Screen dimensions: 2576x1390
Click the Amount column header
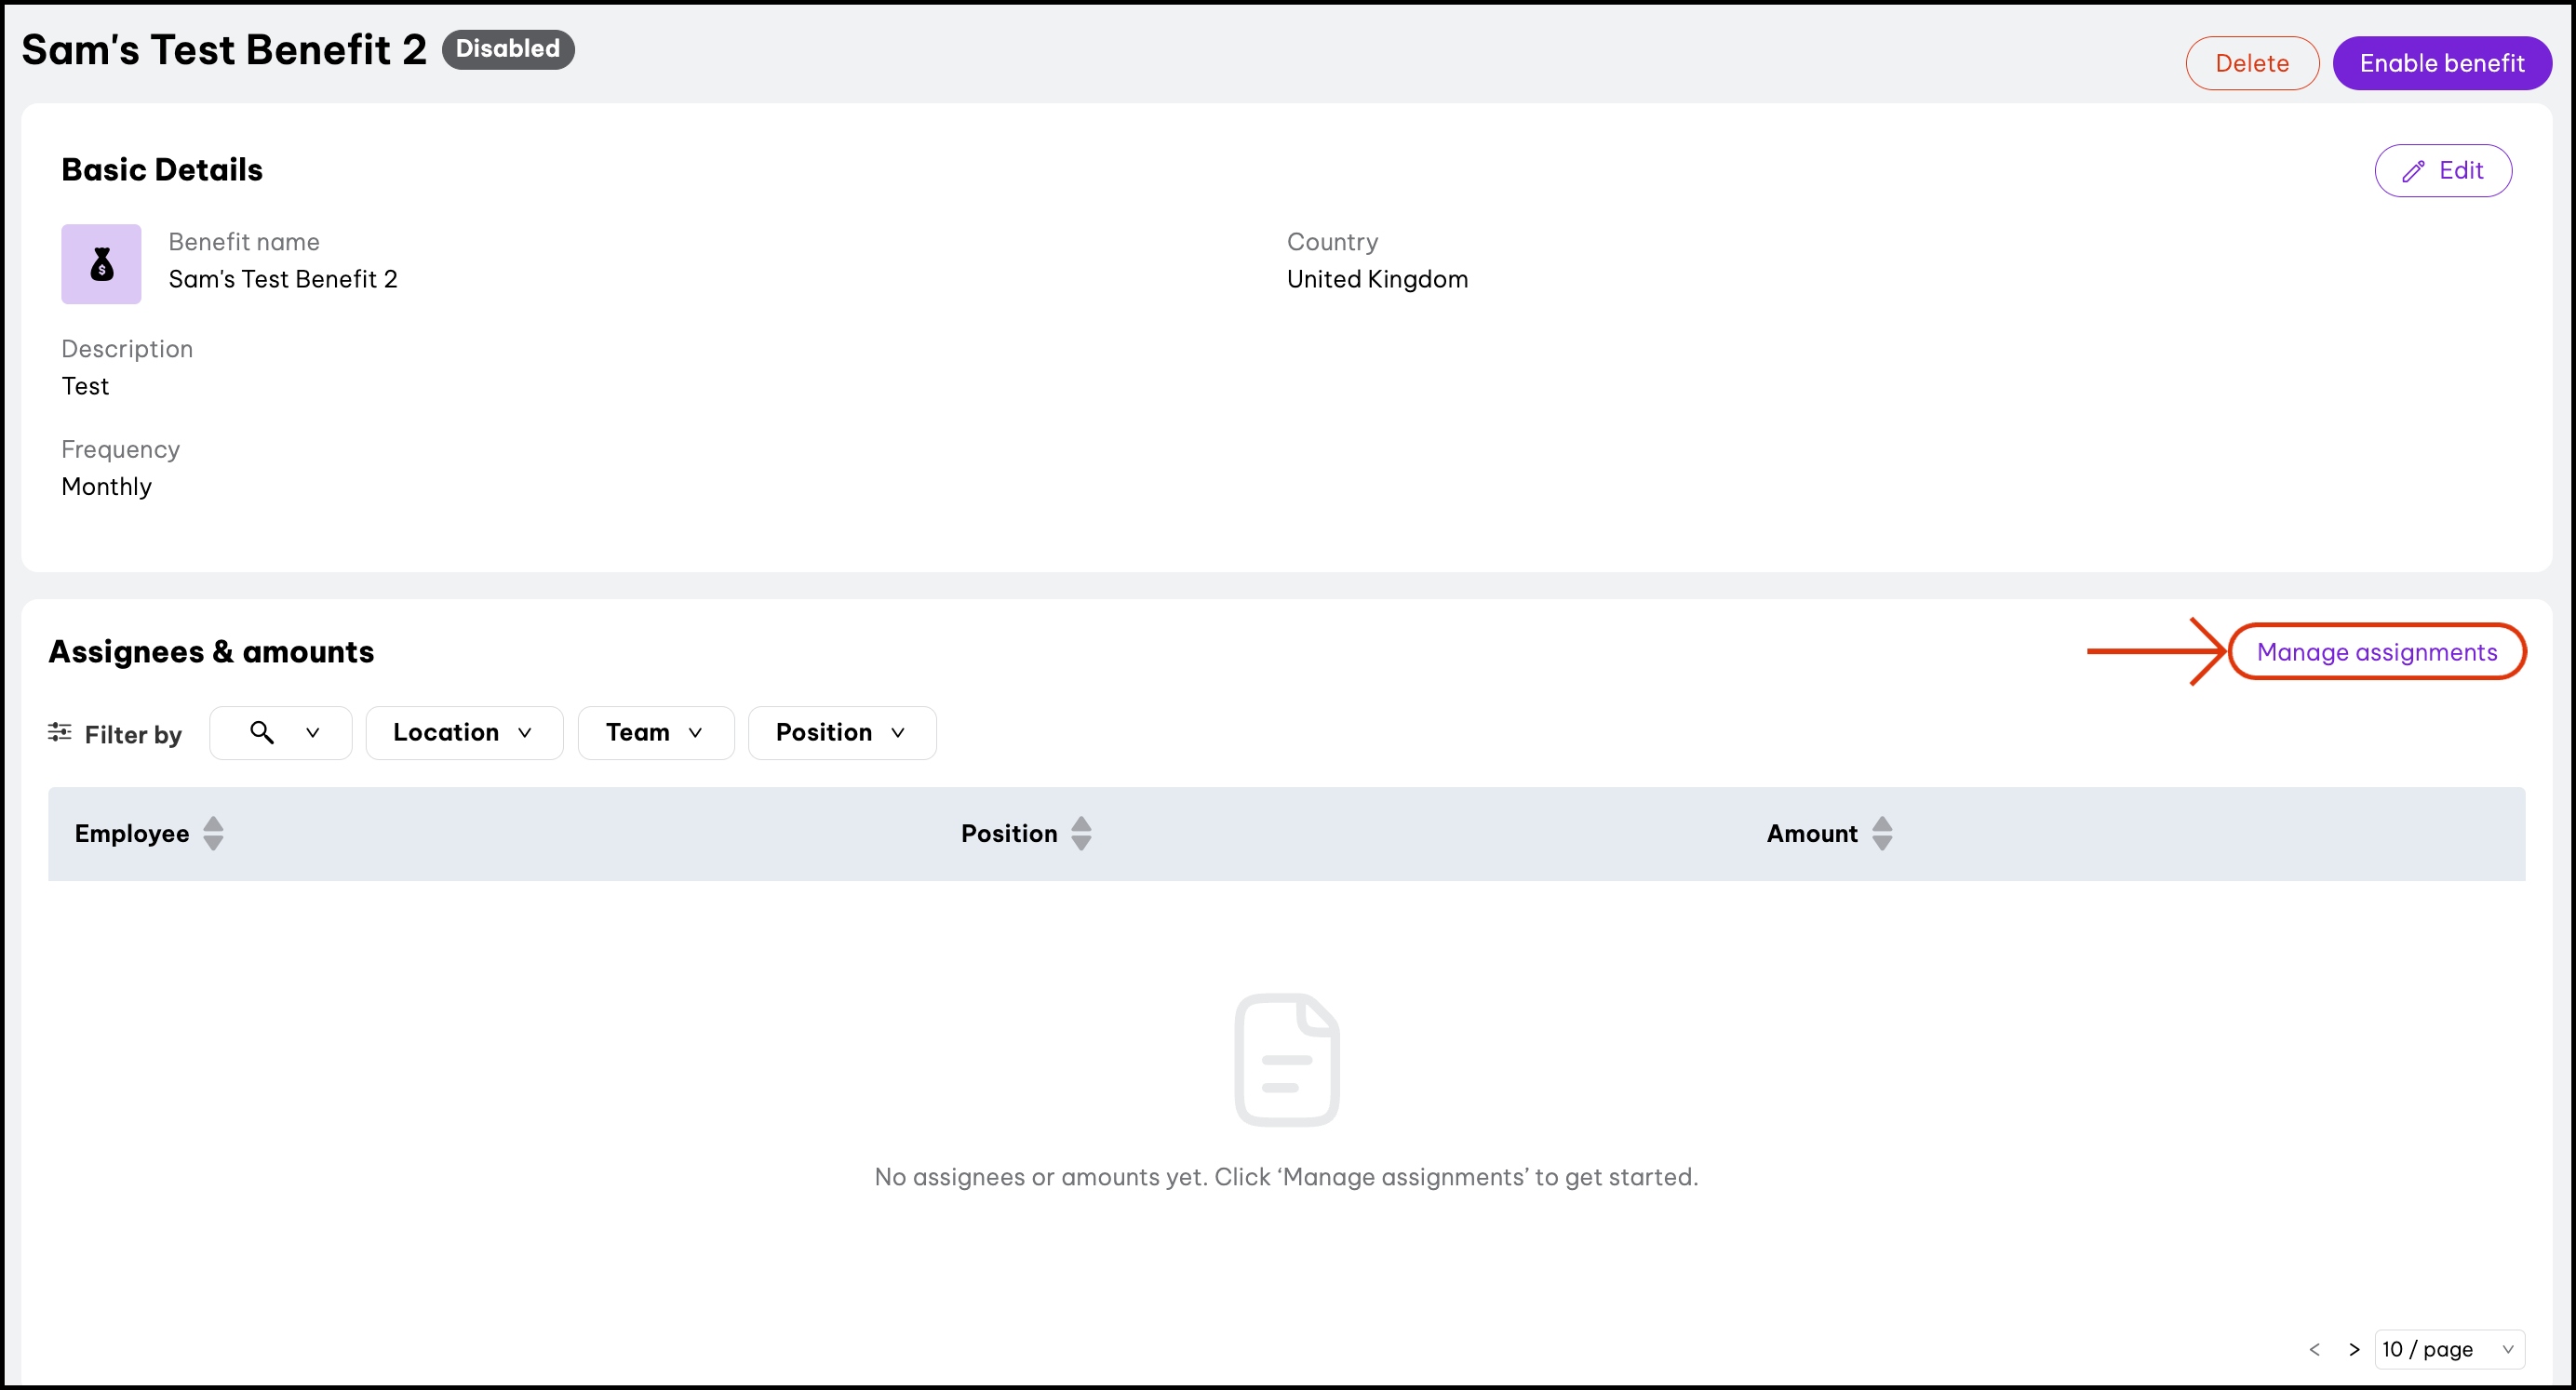(1812, 833)
